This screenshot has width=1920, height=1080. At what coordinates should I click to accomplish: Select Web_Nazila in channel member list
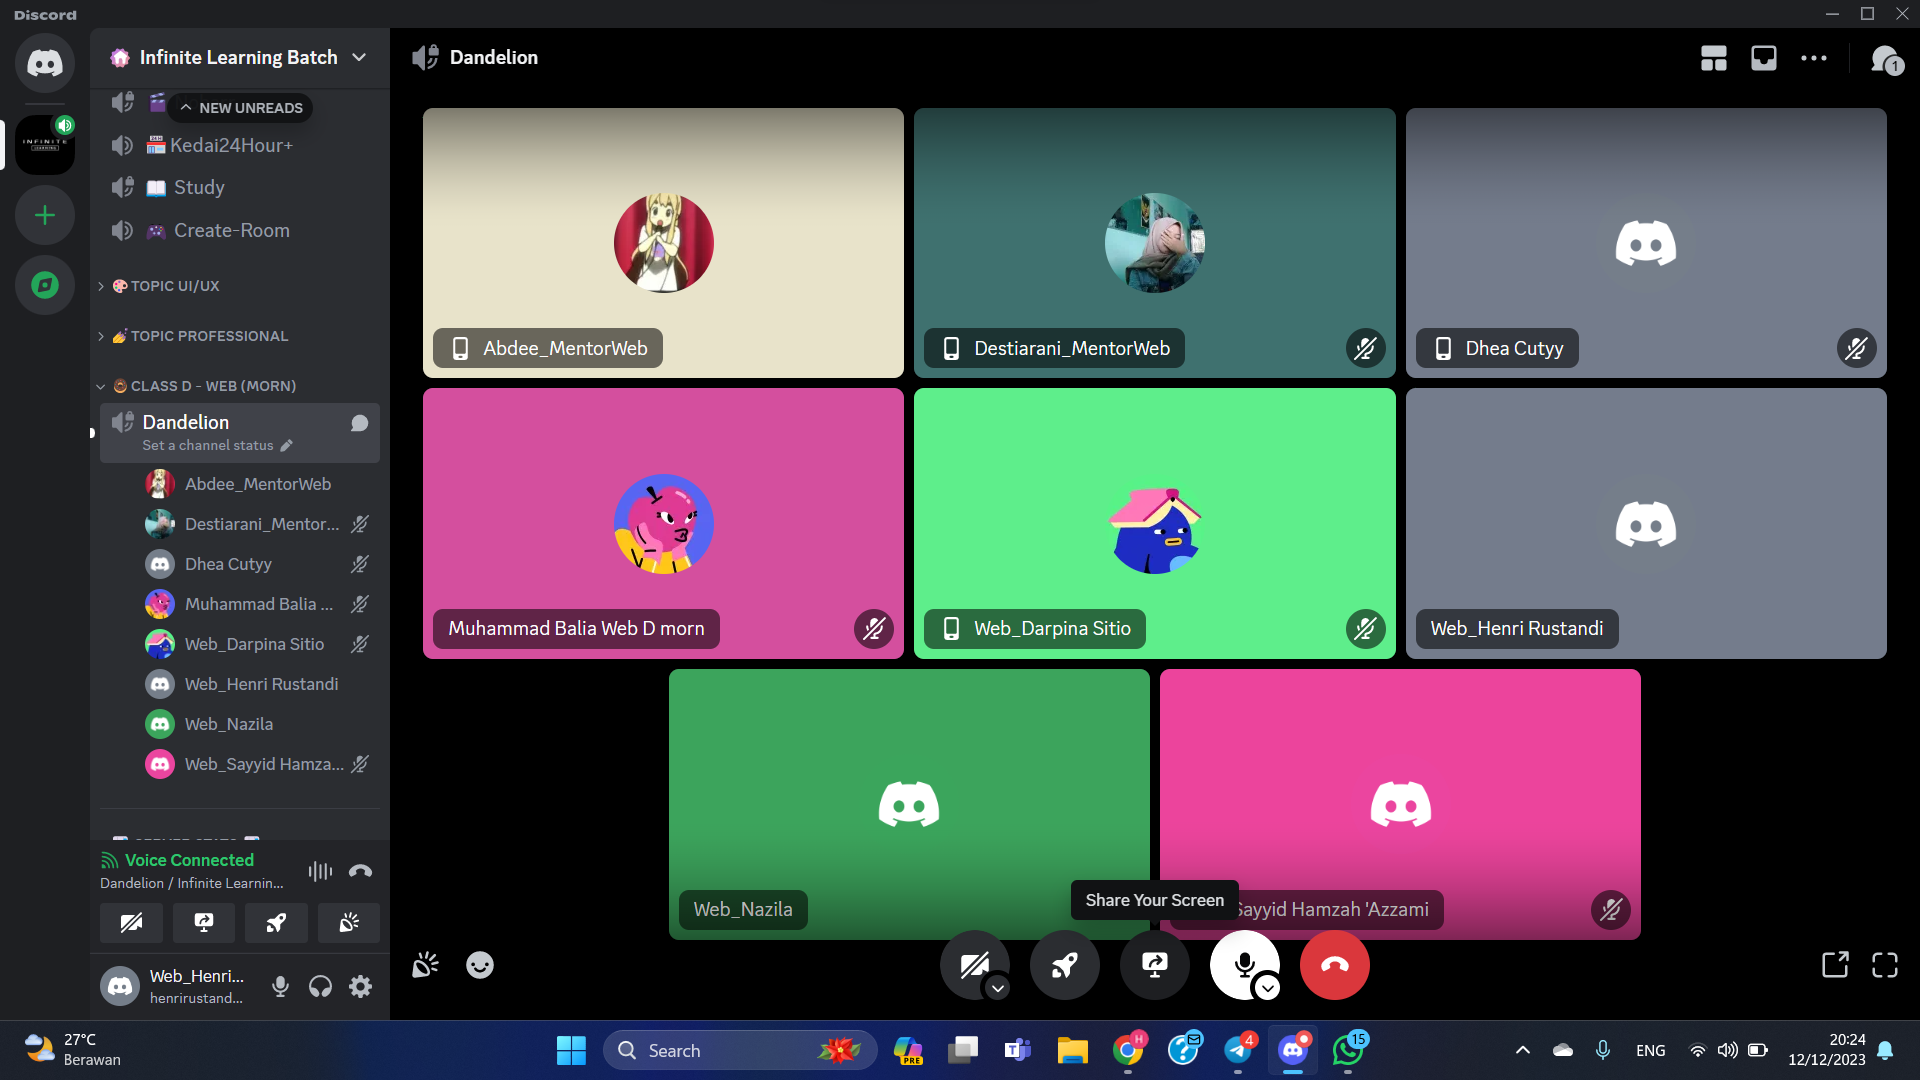260,724
